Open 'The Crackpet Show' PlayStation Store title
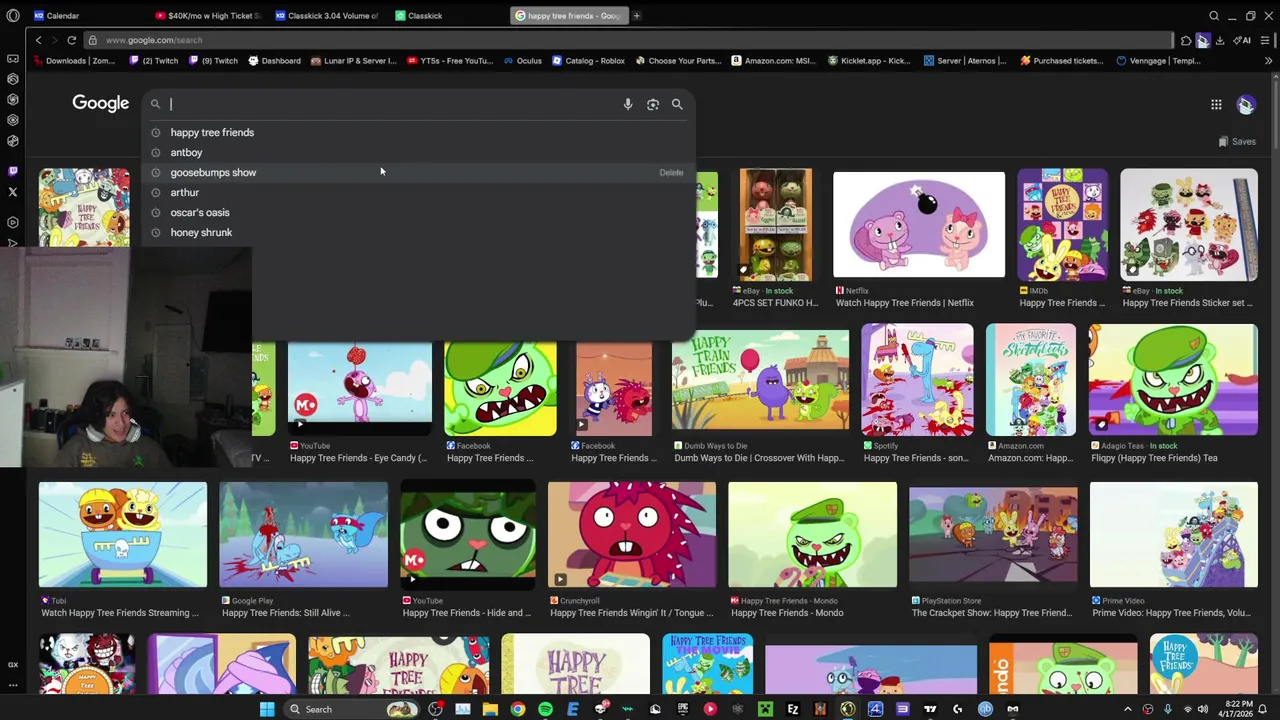The height and width of the screenshot is (720, 1280). (x=990, y=613)
